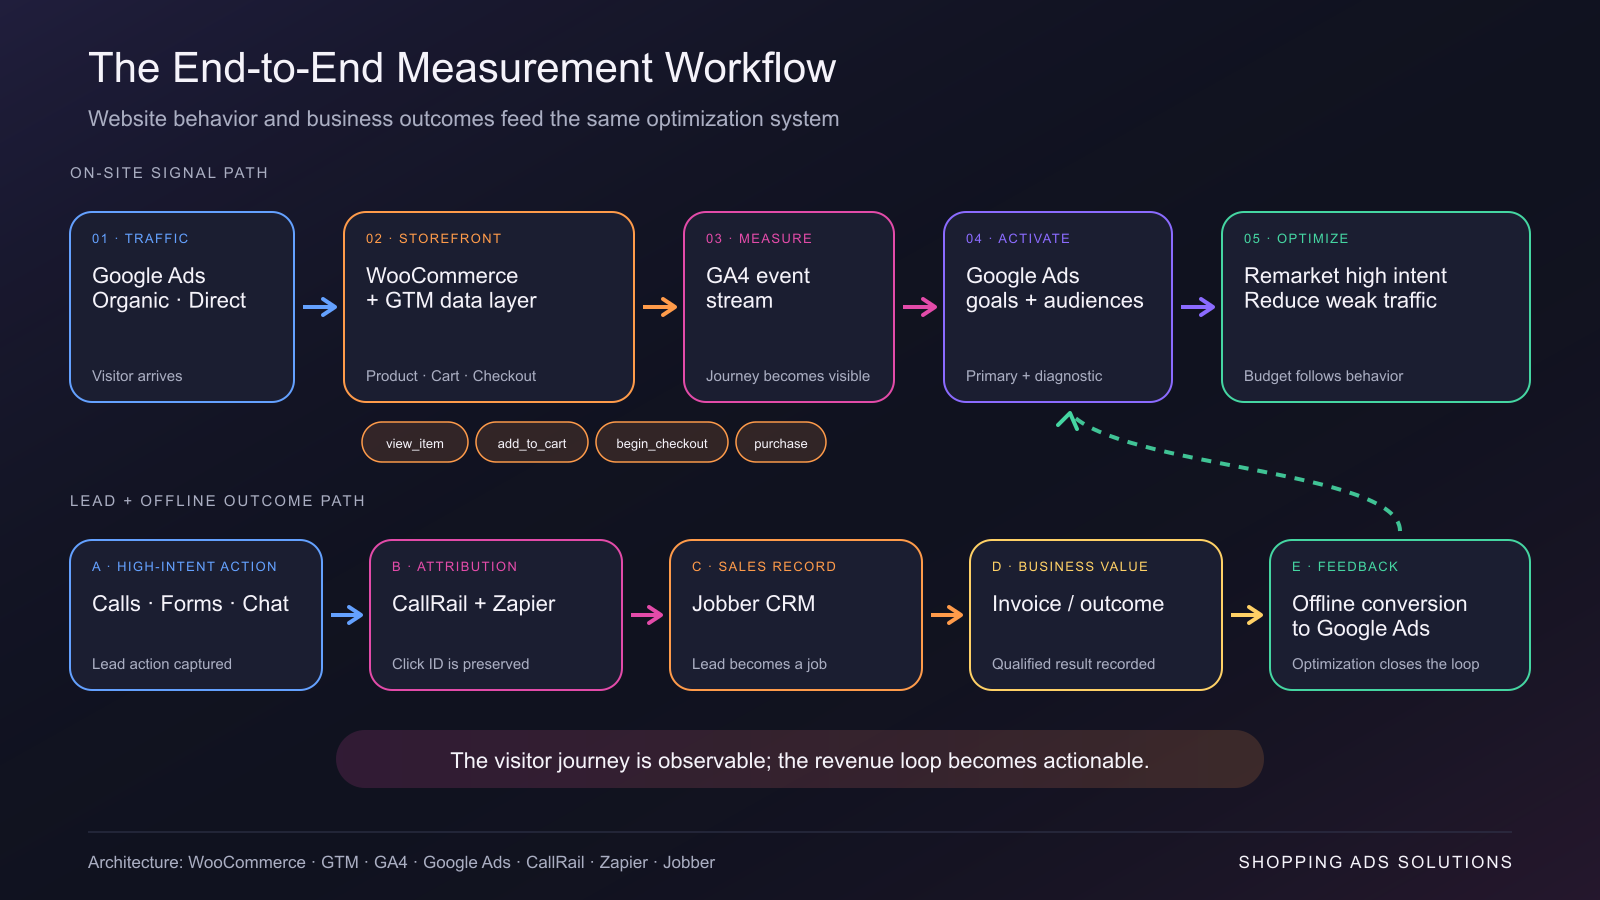Screen dimensions: 1600x900
Task: Click the view_item event pill
Action: 415,443
